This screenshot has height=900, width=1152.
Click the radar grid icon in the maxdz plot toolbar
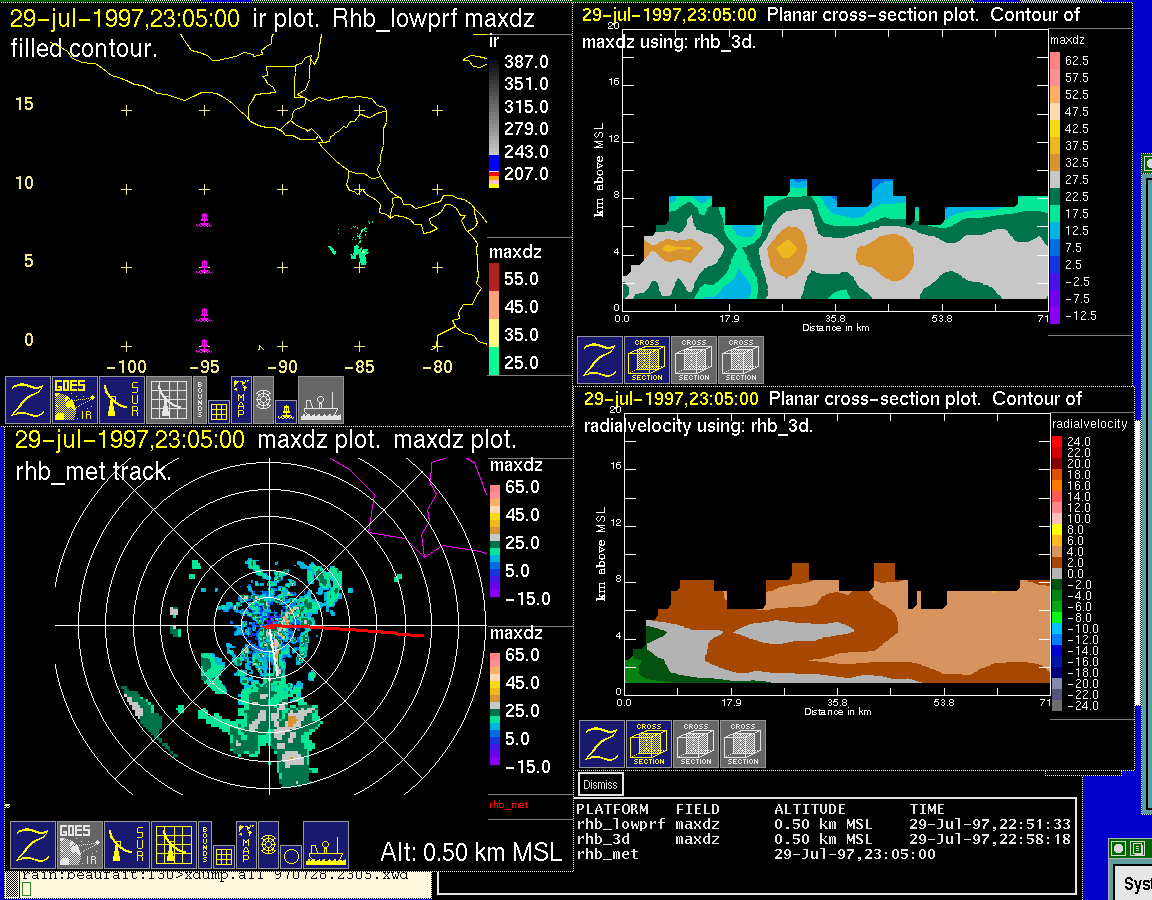click(172, 846)
